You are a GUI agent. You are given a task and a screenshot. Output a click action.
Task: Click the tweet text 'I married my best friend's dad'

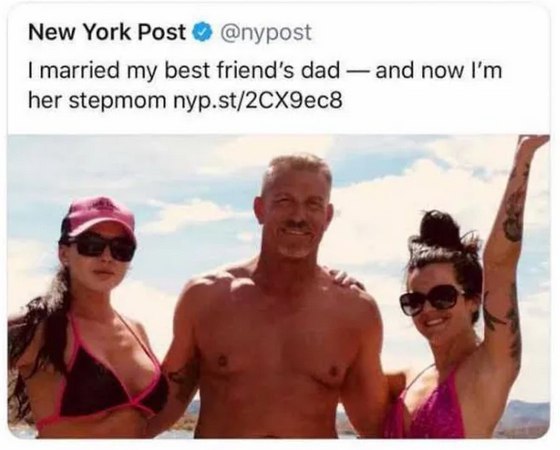[x=184, y=71]
